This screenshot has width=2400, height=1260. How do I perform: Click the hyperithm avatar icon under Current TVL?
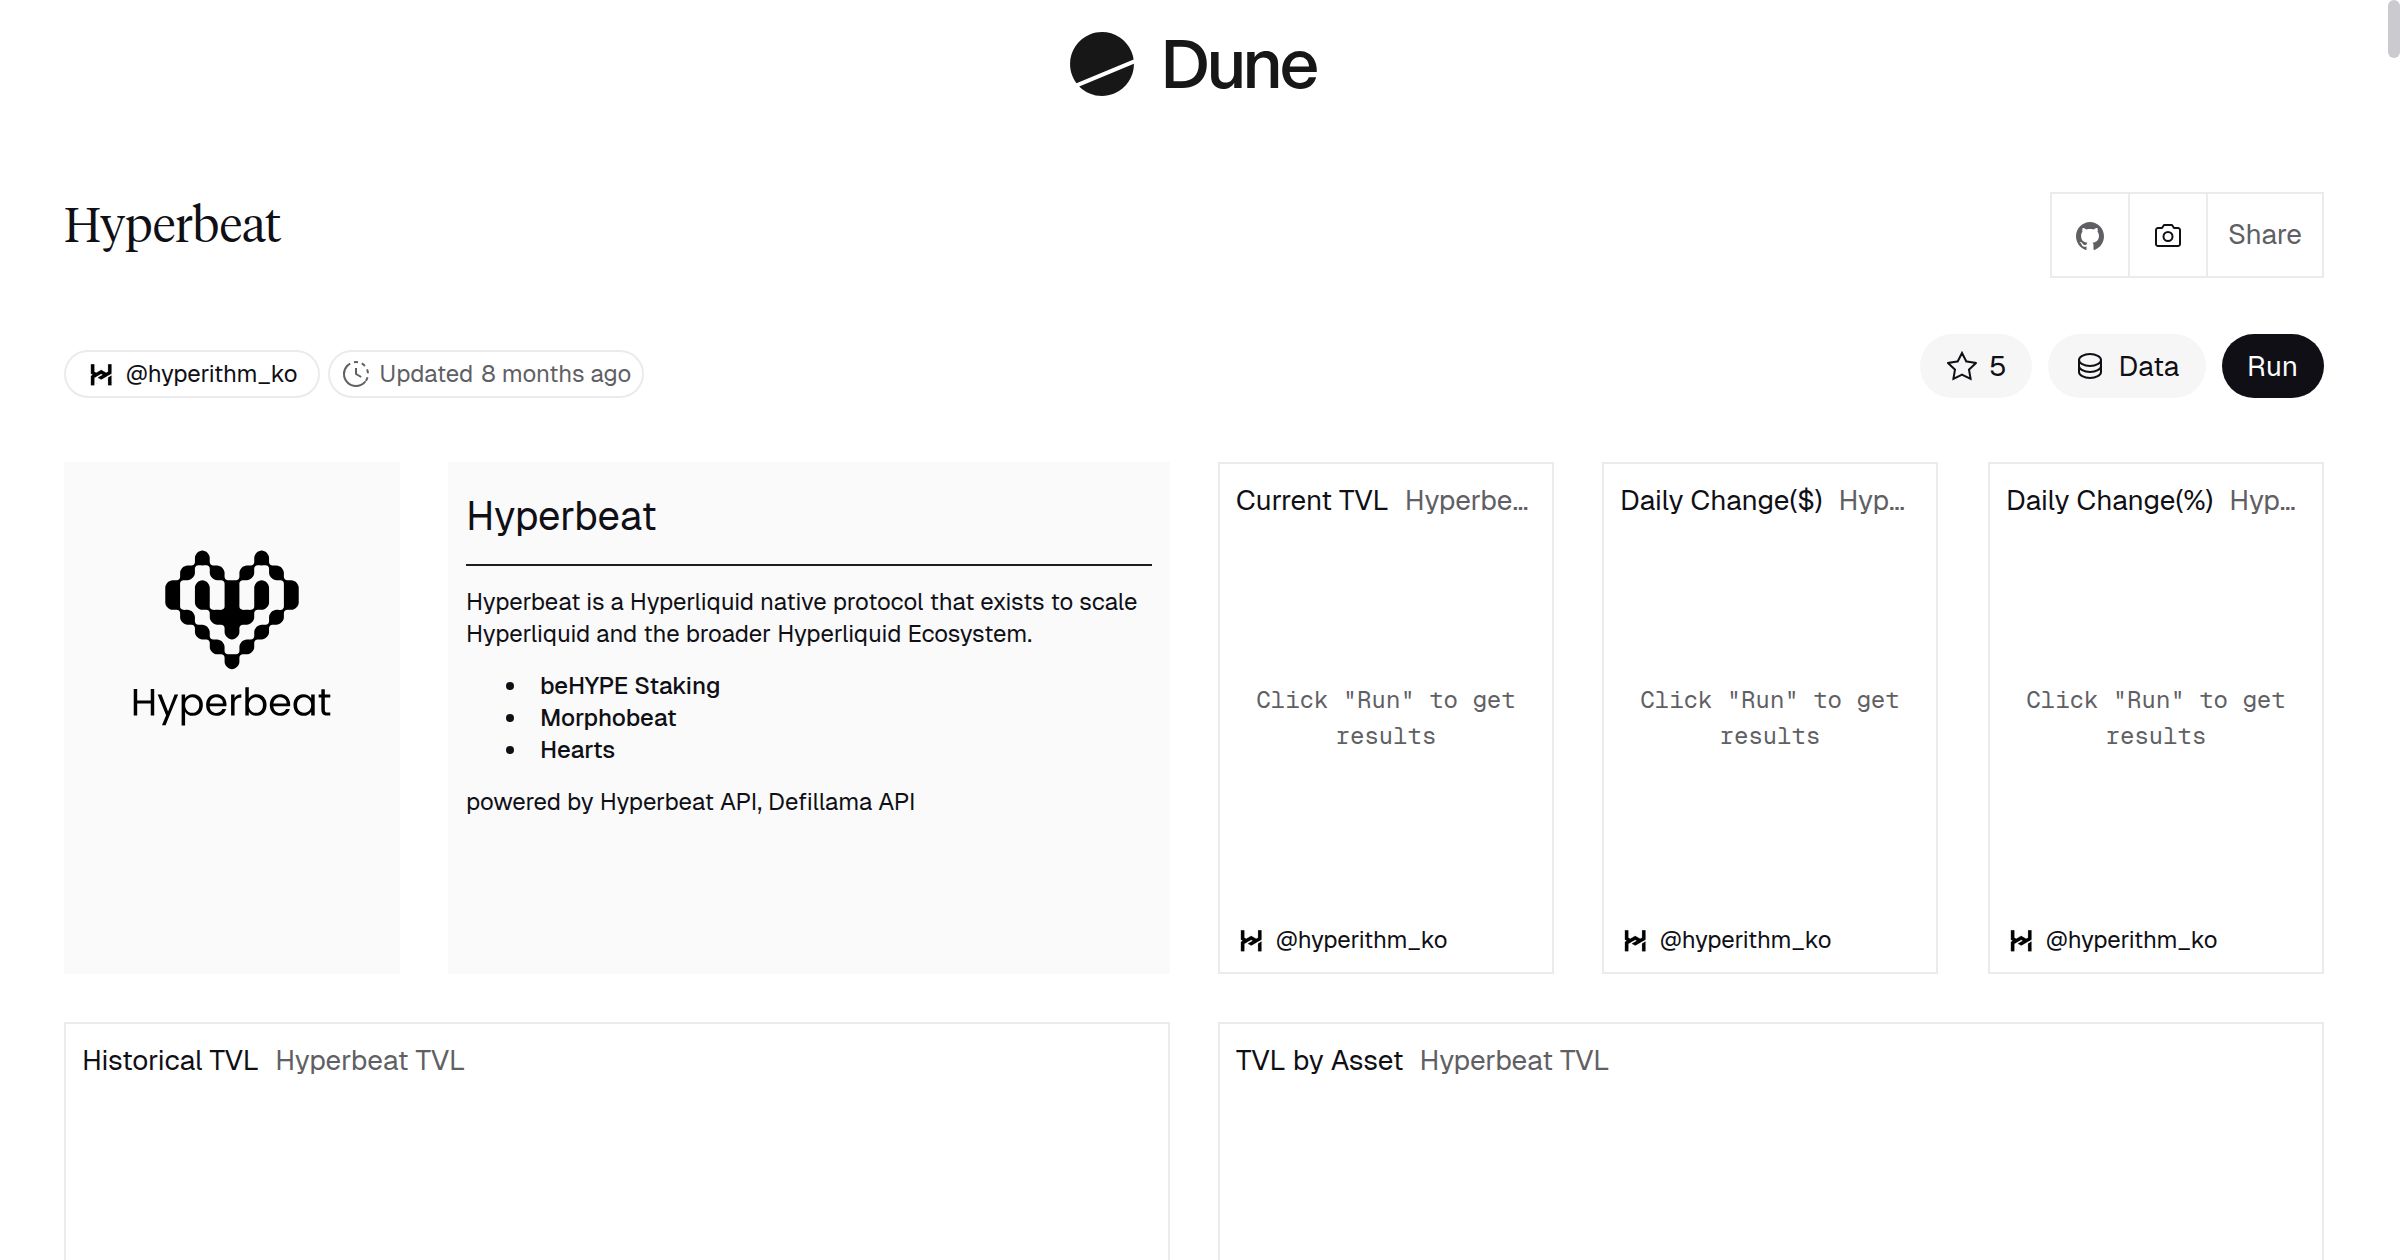click(1250, 940)
